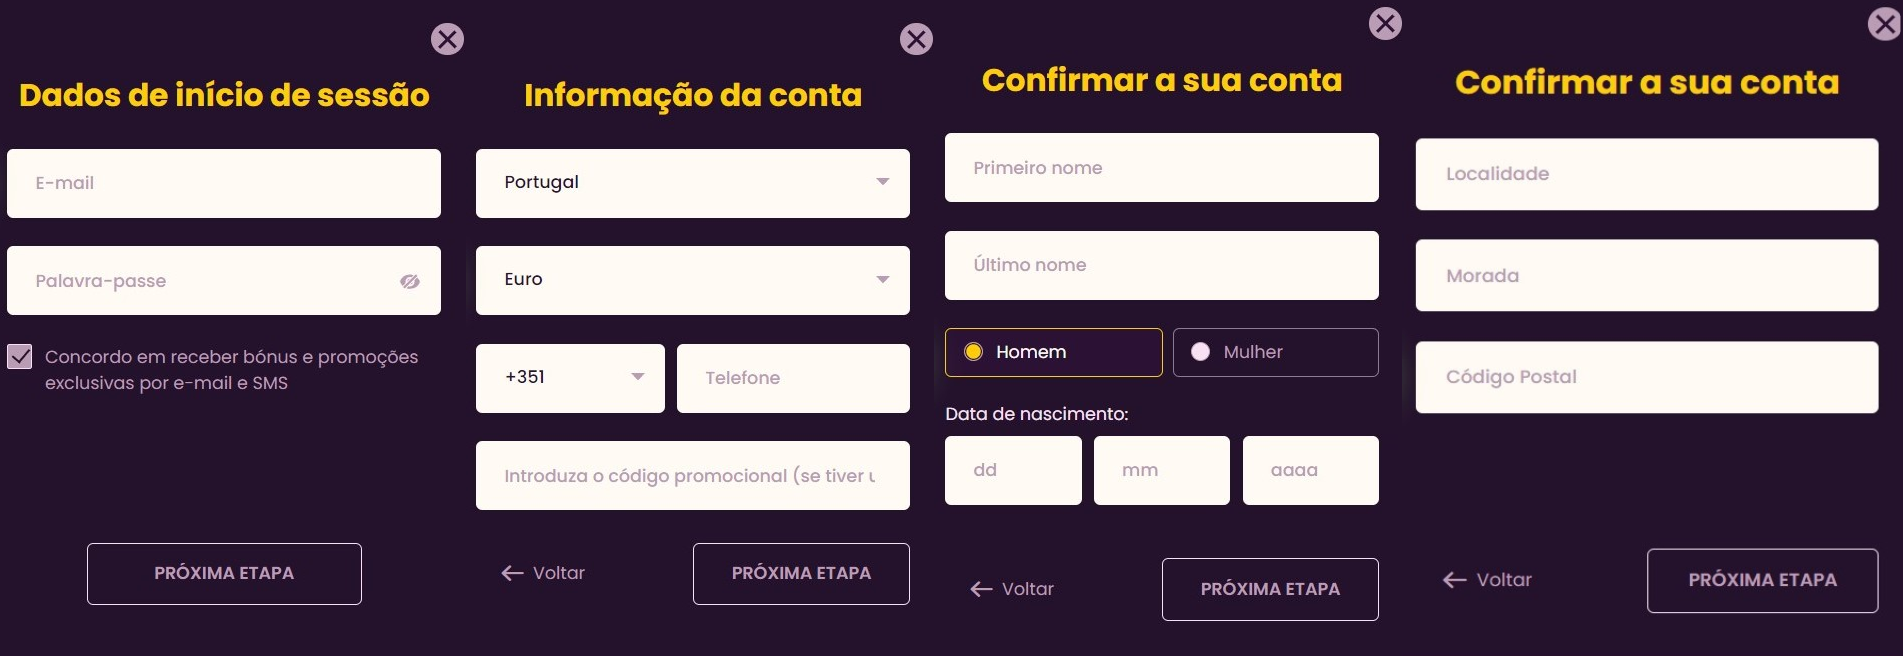Close the Dados de início de sessão panel
1903x656 pixels.
click(447, 39)
